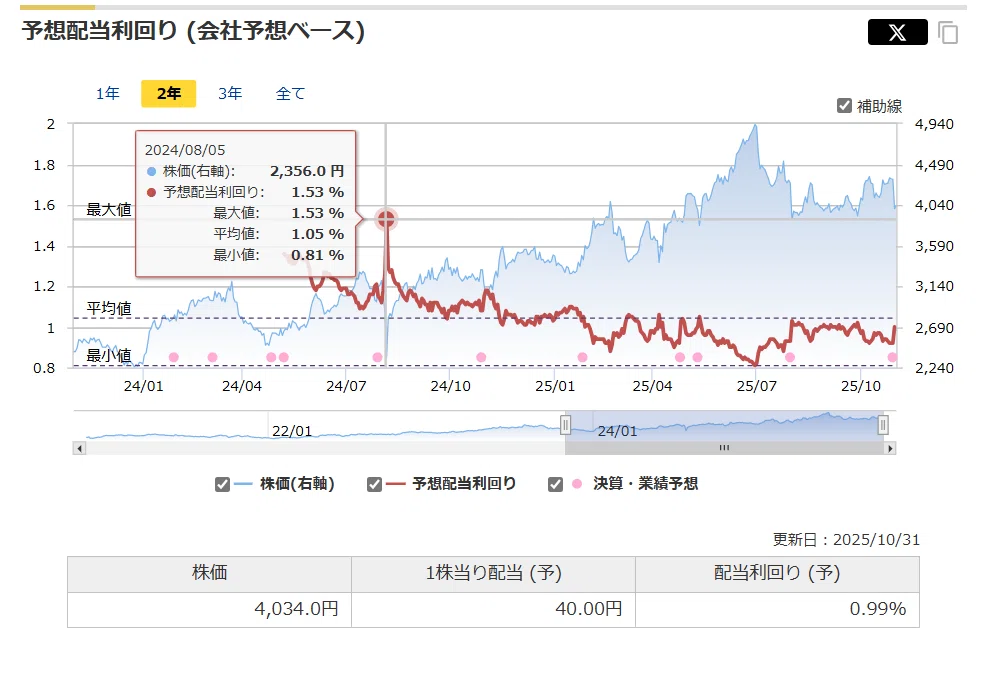Screen dimensions: 999x673
Task: Click the copy icon beside the X button
Action: (x=948, y=33)
